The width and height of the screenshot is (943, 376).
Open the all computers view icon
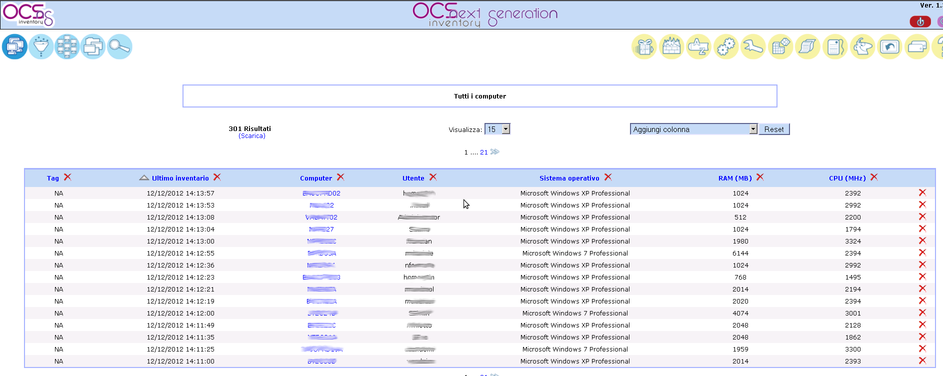coord(14,46)
